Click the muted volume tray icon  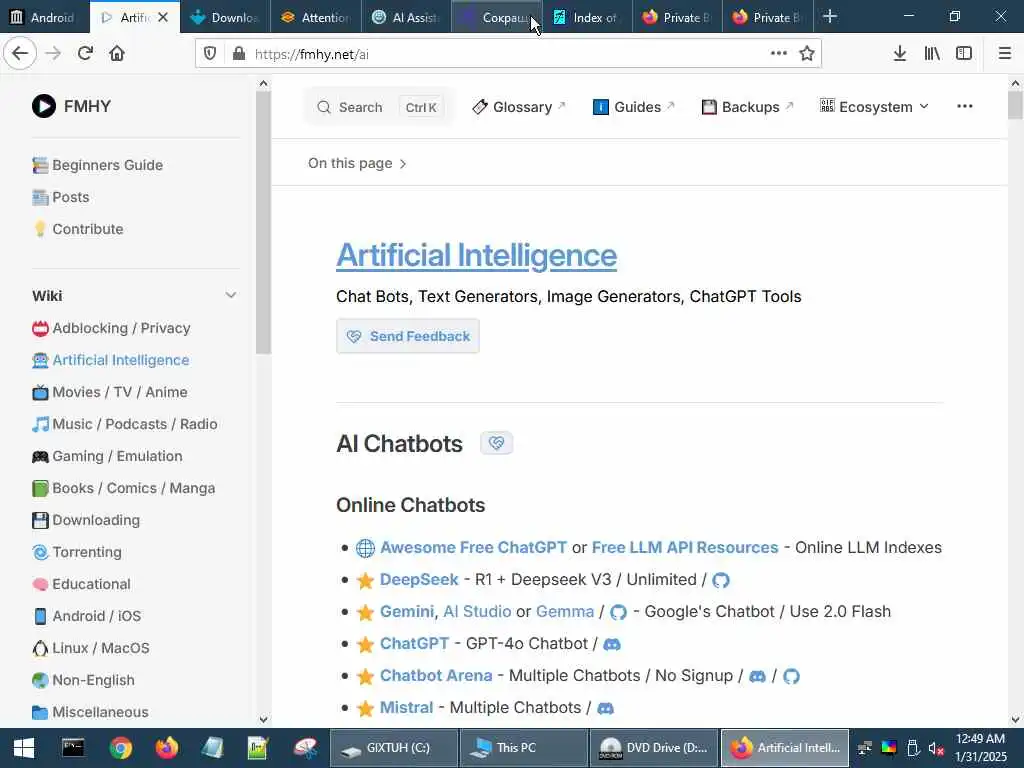pos(936,748)
